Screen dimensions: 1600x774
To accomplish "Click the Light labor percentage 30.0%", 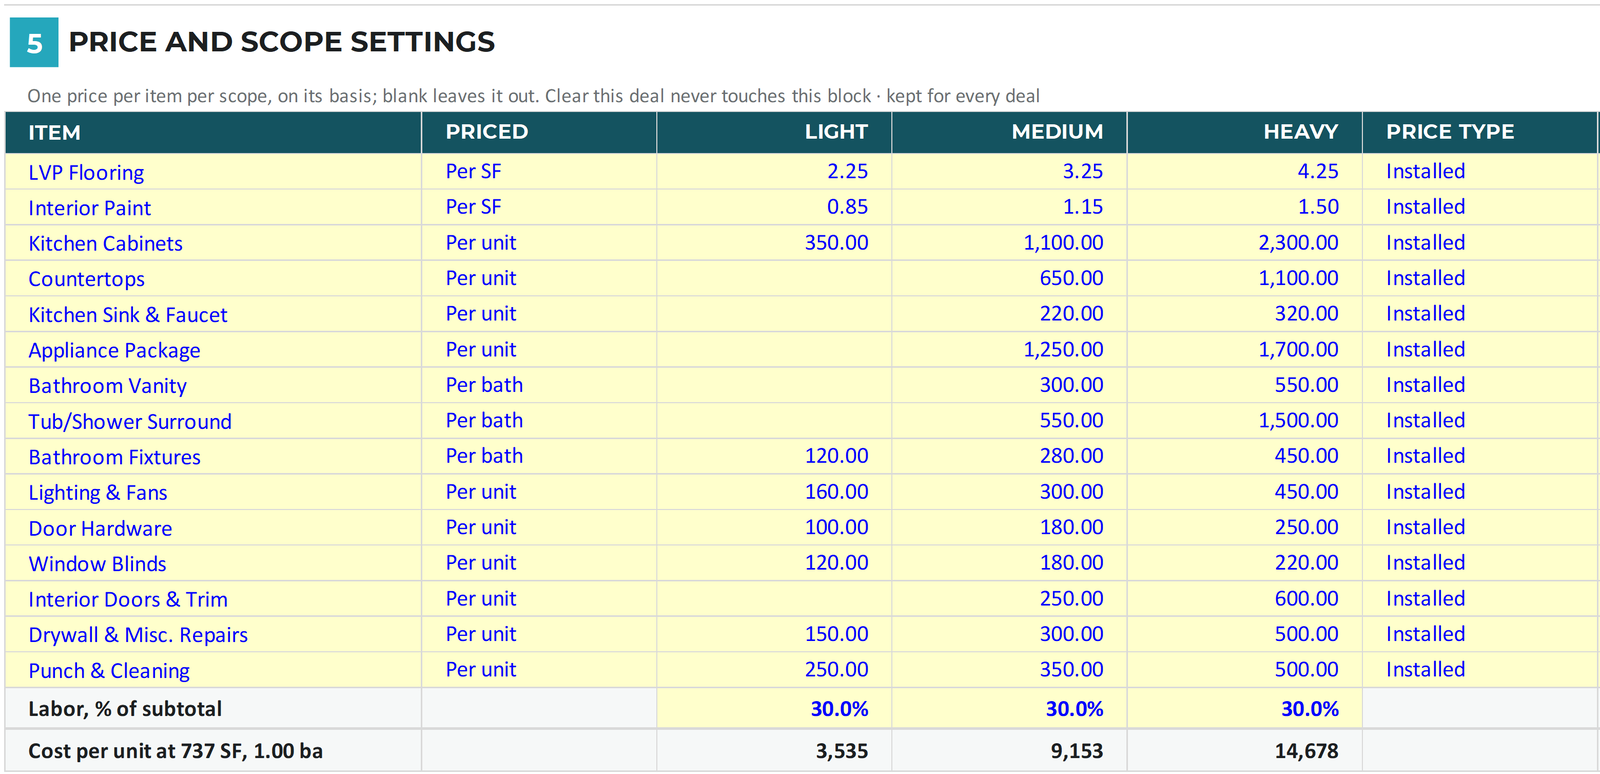I will click(774, 709).
